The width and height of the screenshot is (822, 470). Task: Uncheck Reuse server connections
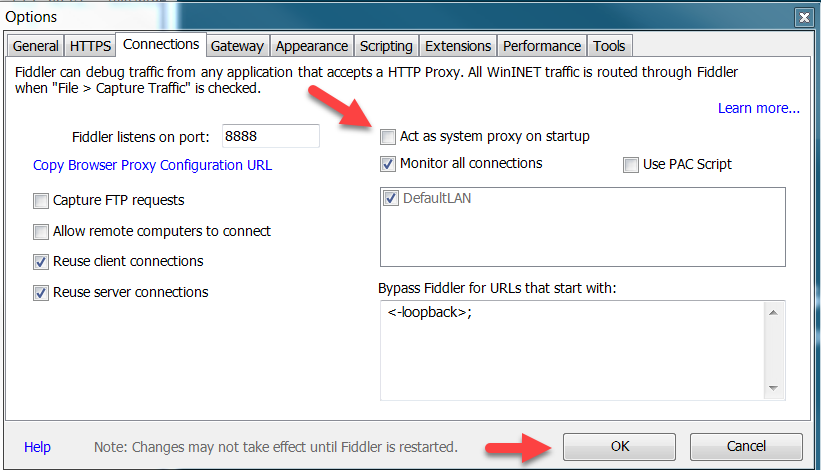pos(41,293)
